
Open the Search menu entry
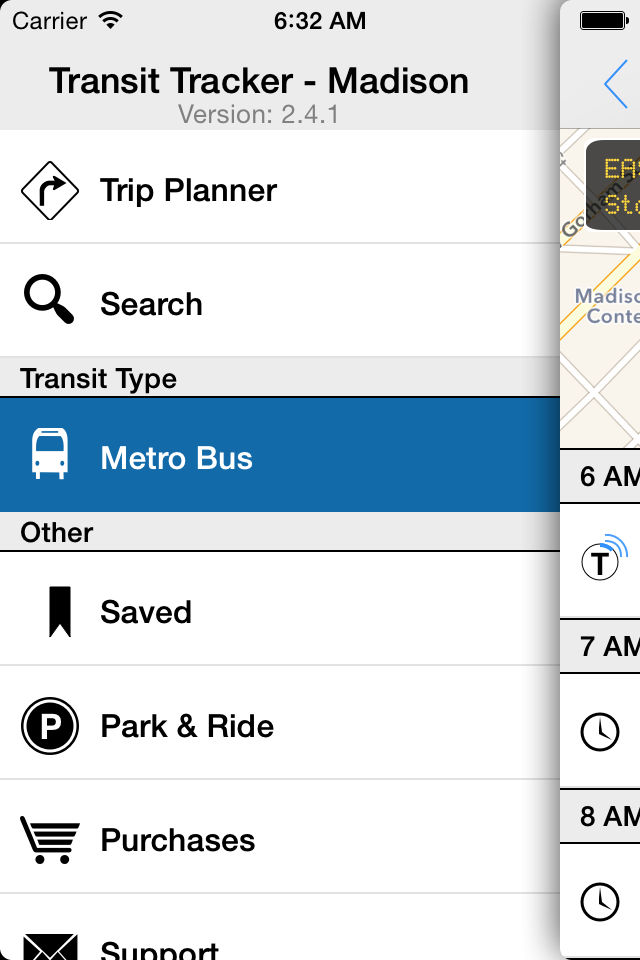(151, 304)
